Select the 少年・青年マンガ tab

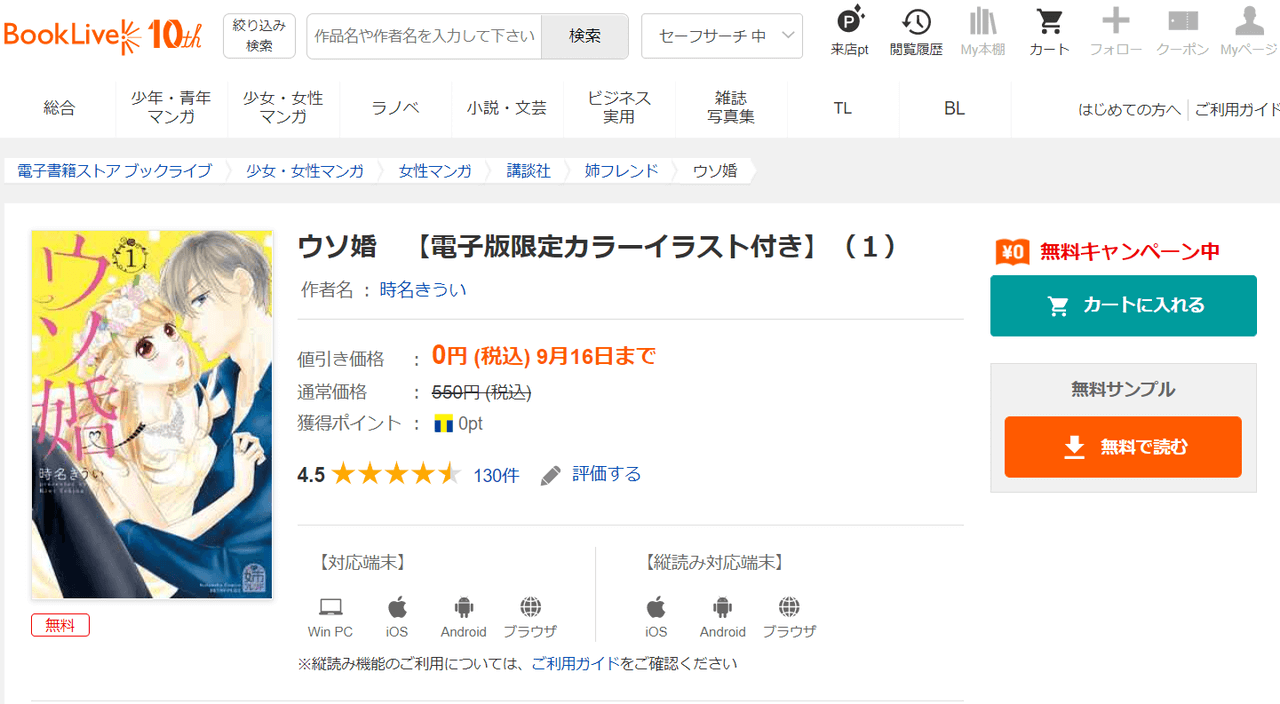pyautogui.click(x=171, y=107)
